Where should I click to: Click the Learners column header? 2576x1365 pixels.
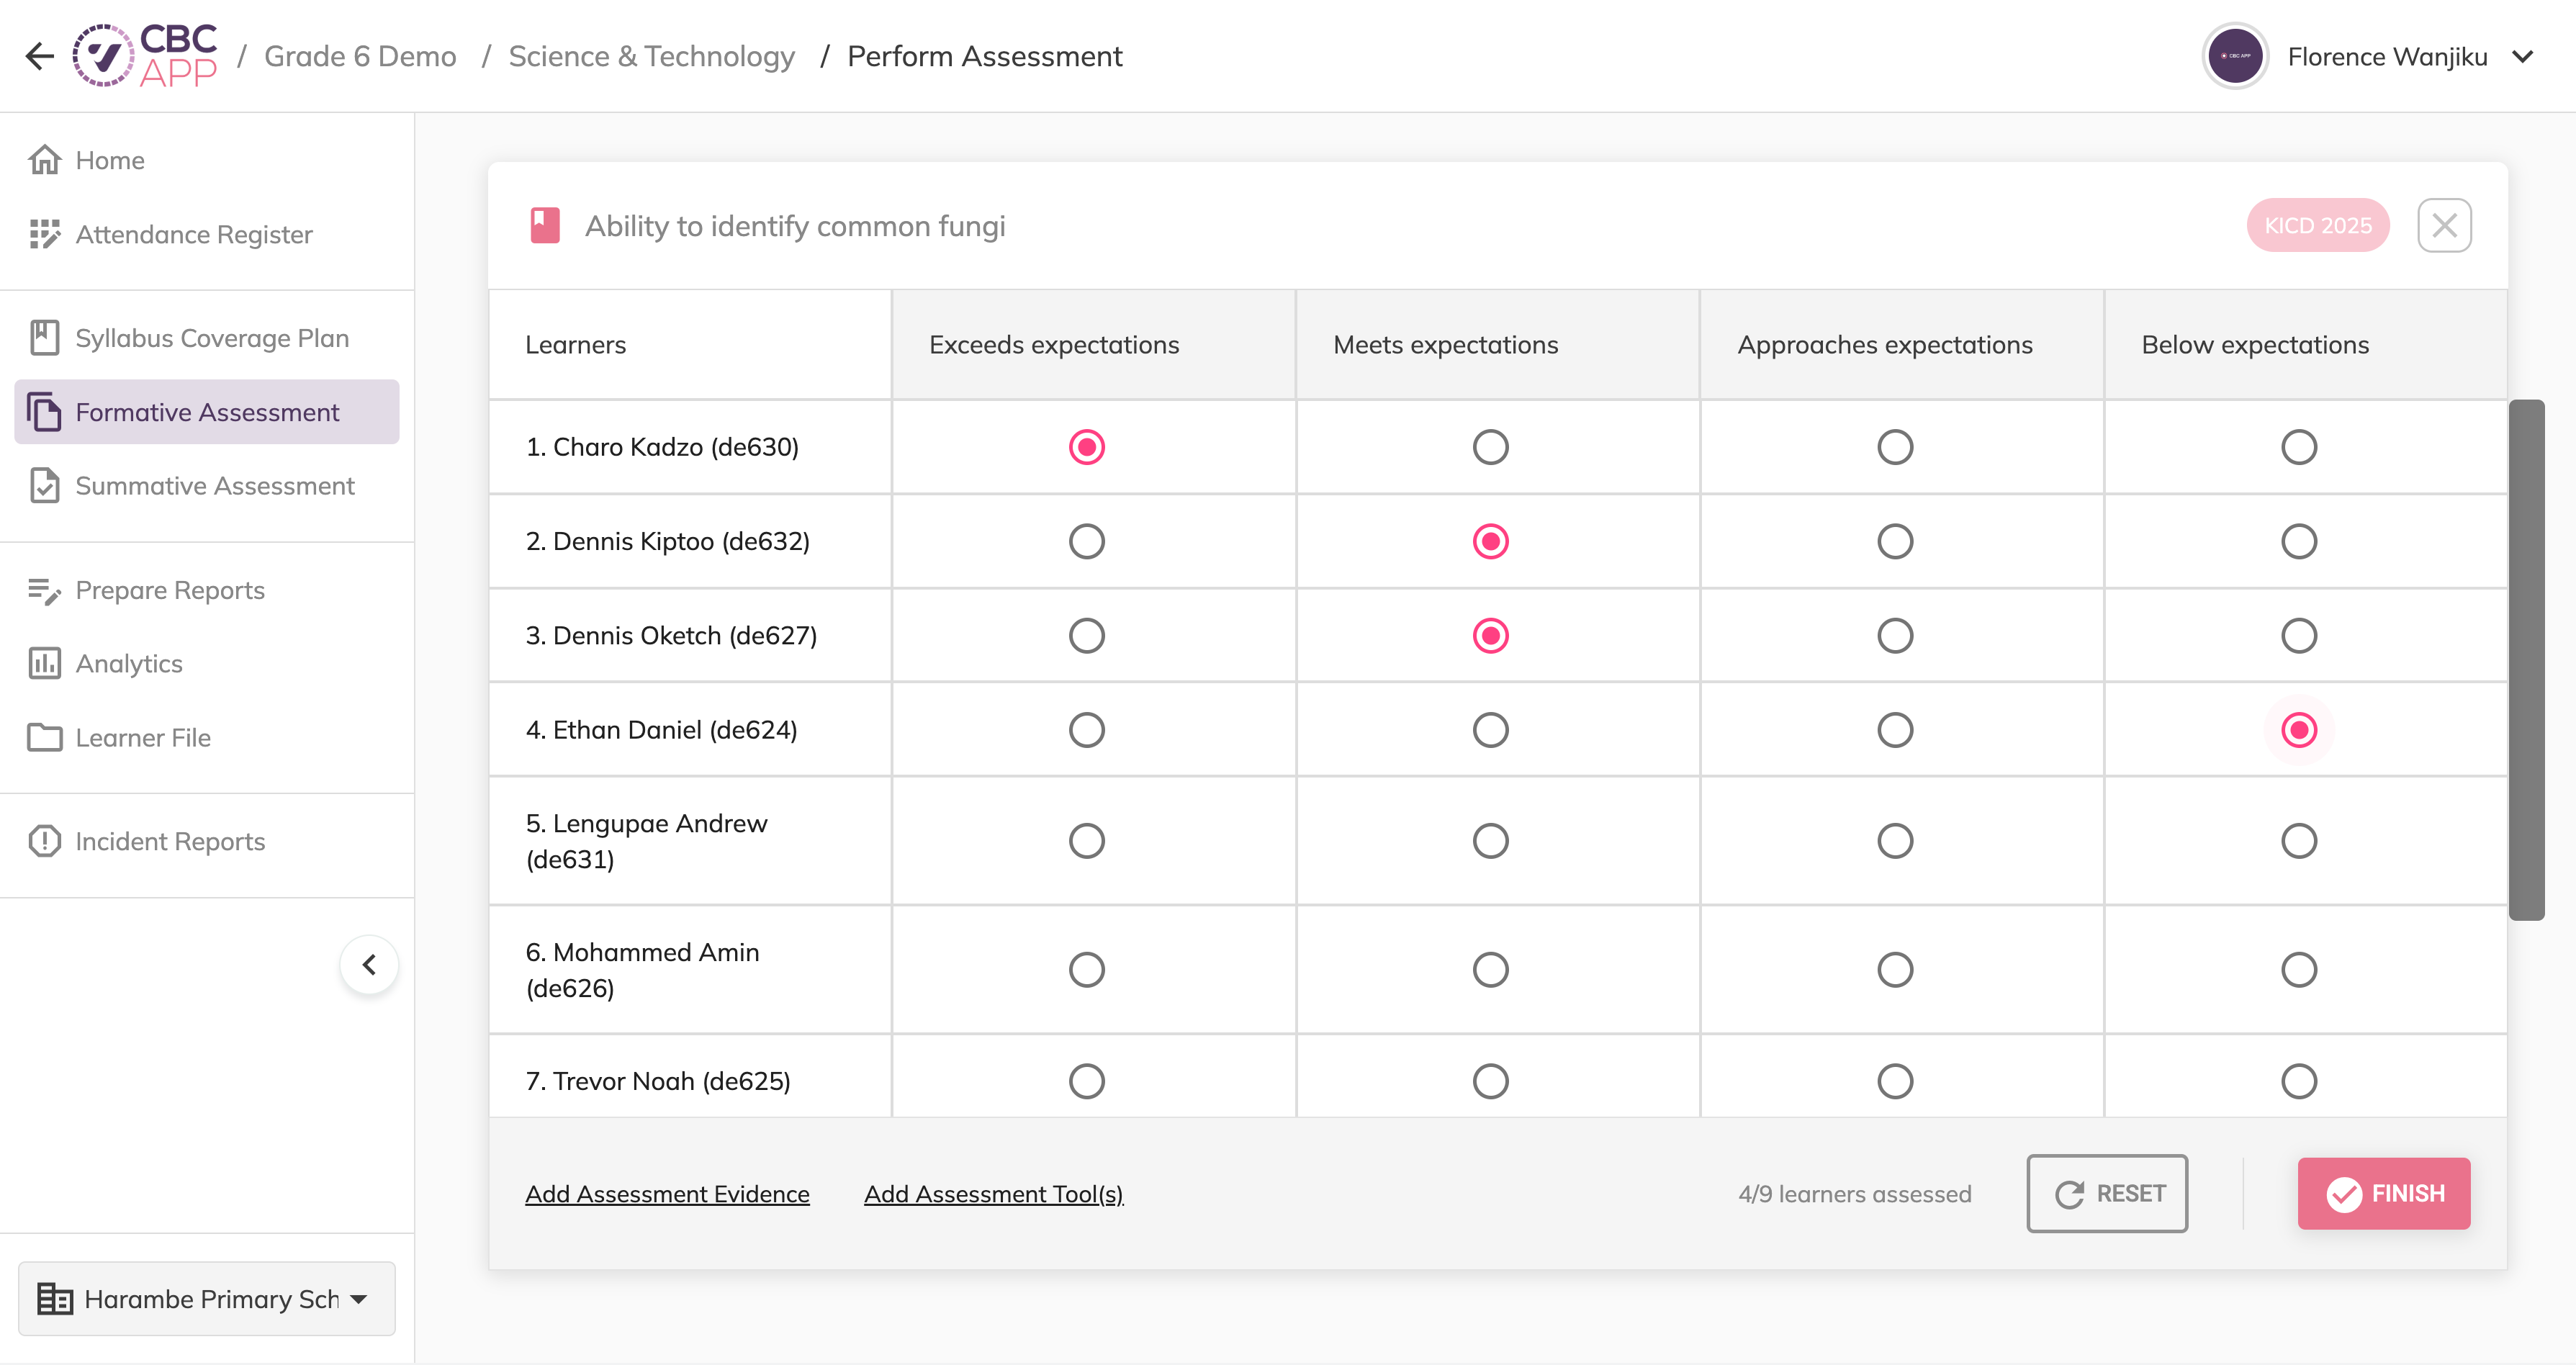point(690,345)
